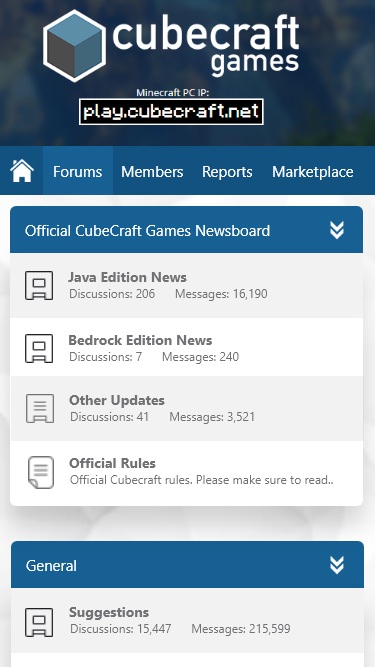Open the Official Rules link
Image resolution: width=375 pixels, height=667 pixels.
(112, 463)
